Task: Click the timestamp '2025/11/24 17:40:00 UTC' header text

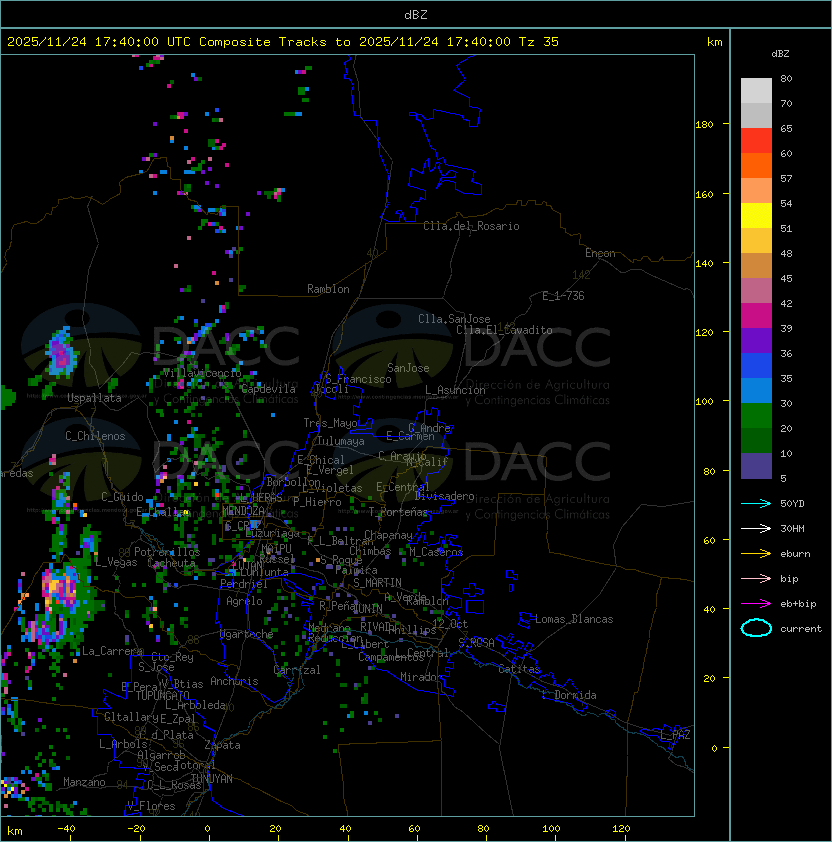Action: pyautogui.click(x=99, y=42)
